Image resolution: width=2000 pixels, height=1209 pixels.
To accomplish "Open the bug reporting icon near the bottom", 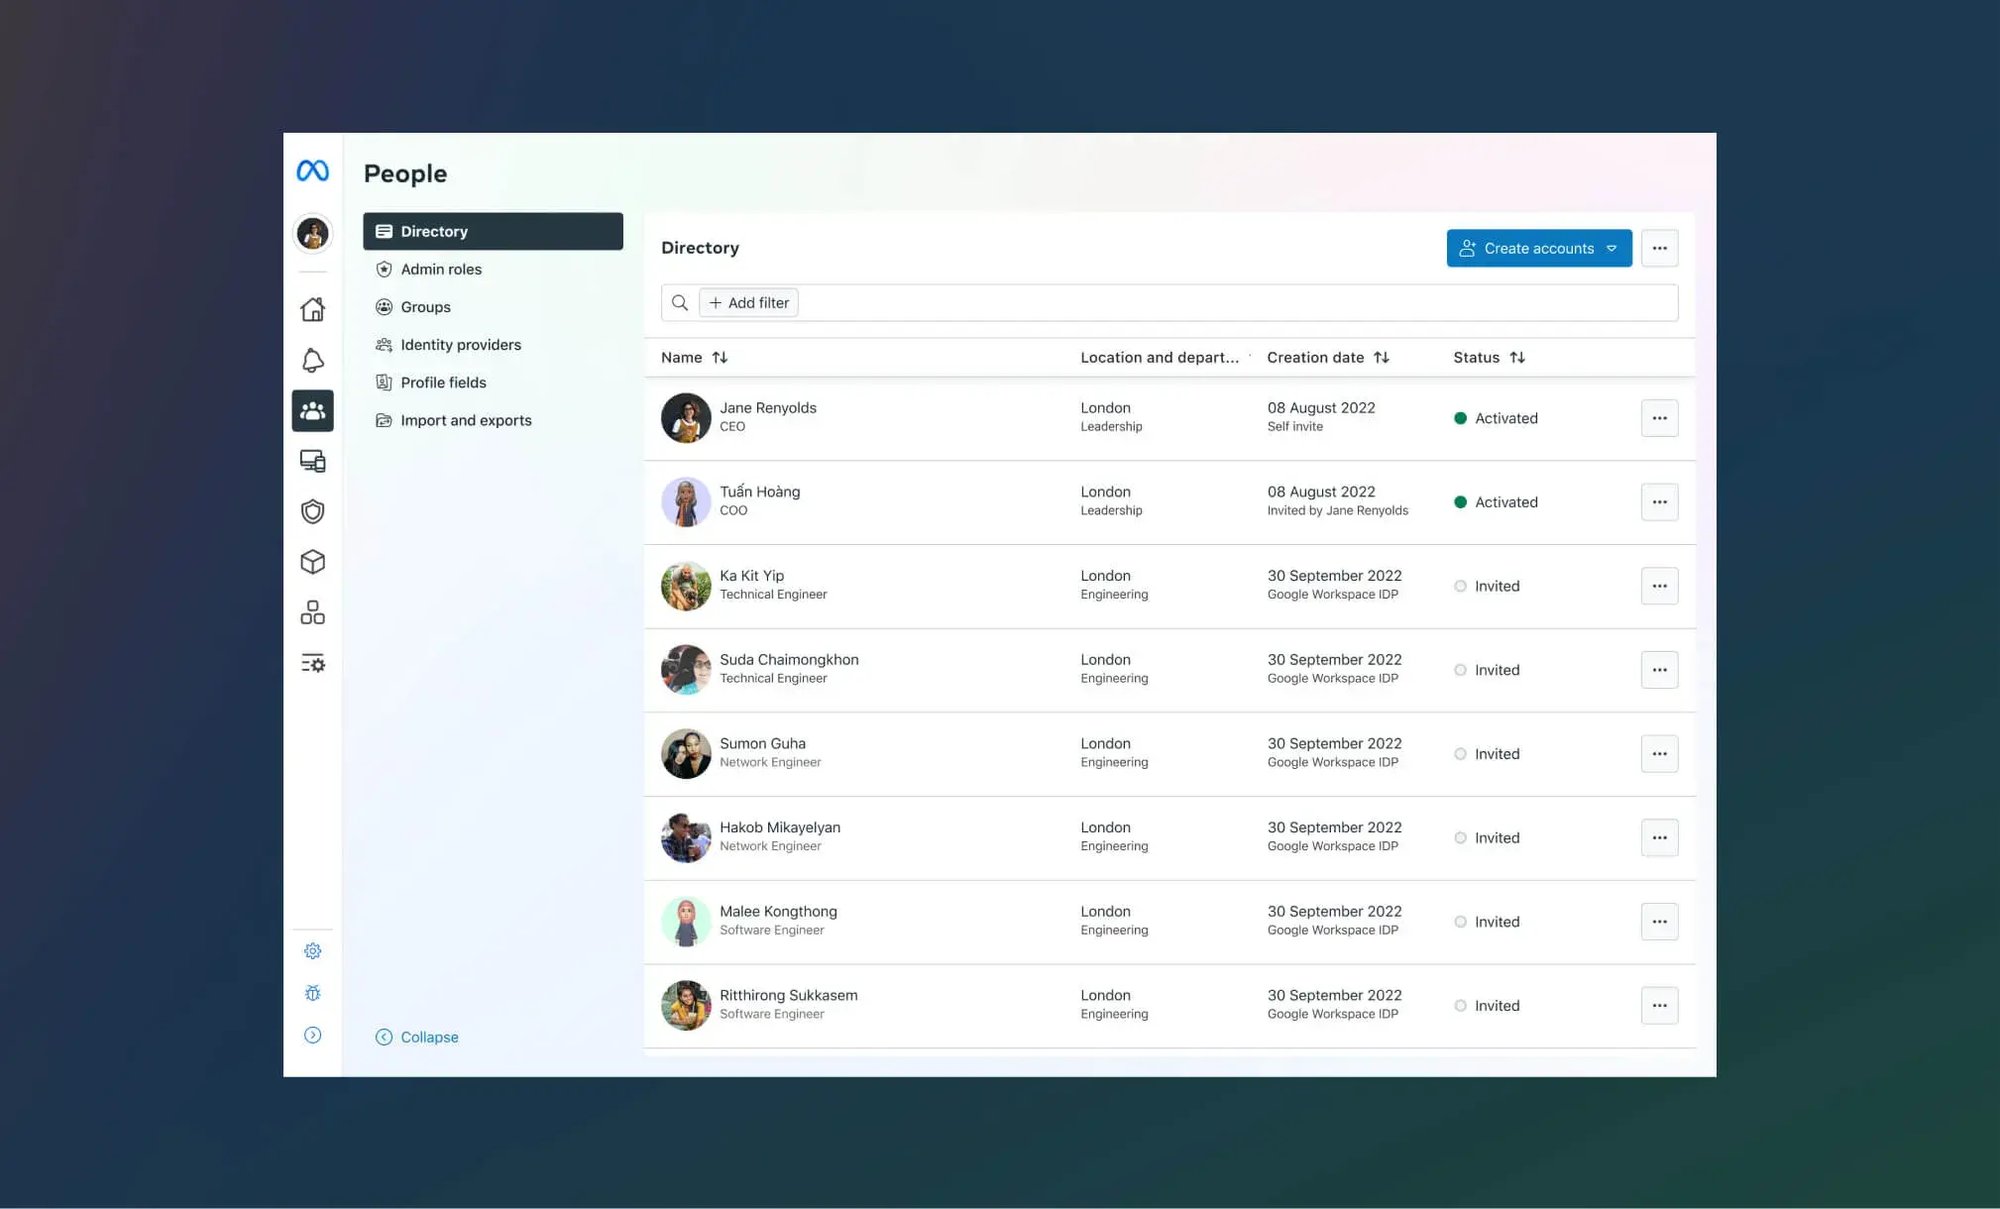I will click(x=312, y=993).
